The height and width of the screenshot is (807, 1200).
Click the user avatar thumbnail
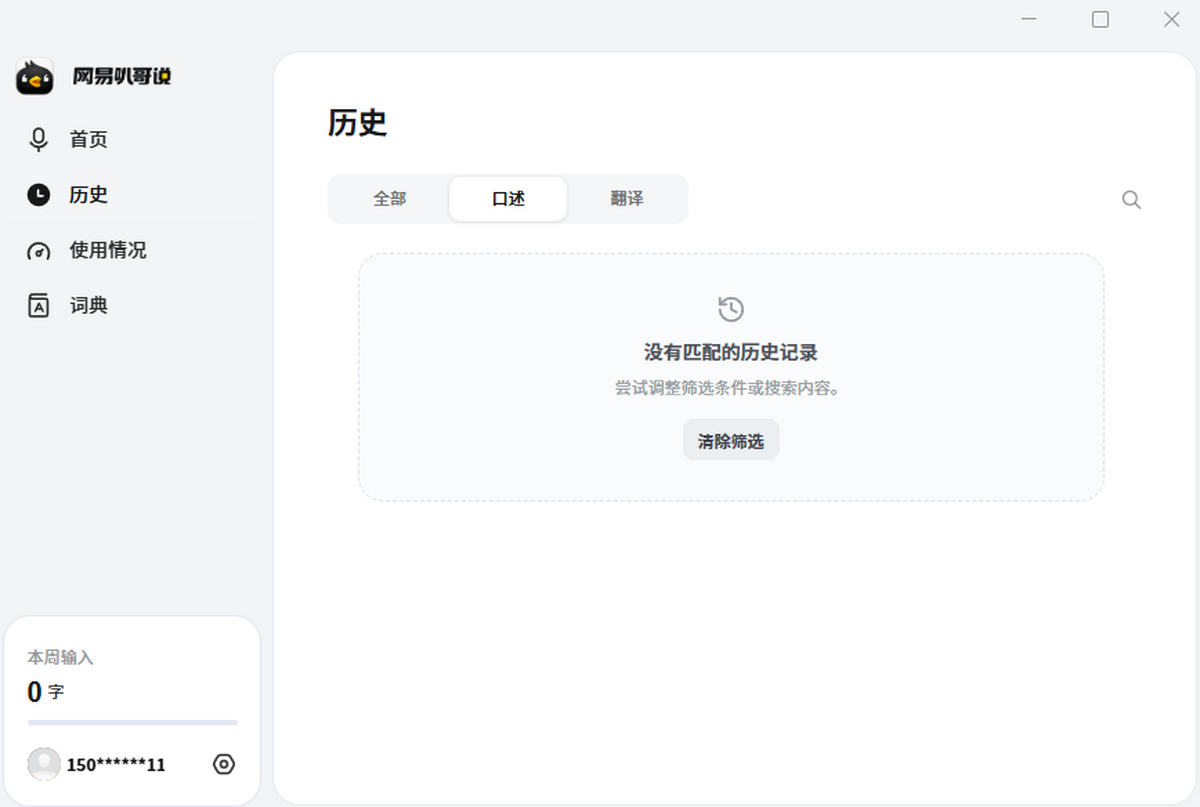44,765
